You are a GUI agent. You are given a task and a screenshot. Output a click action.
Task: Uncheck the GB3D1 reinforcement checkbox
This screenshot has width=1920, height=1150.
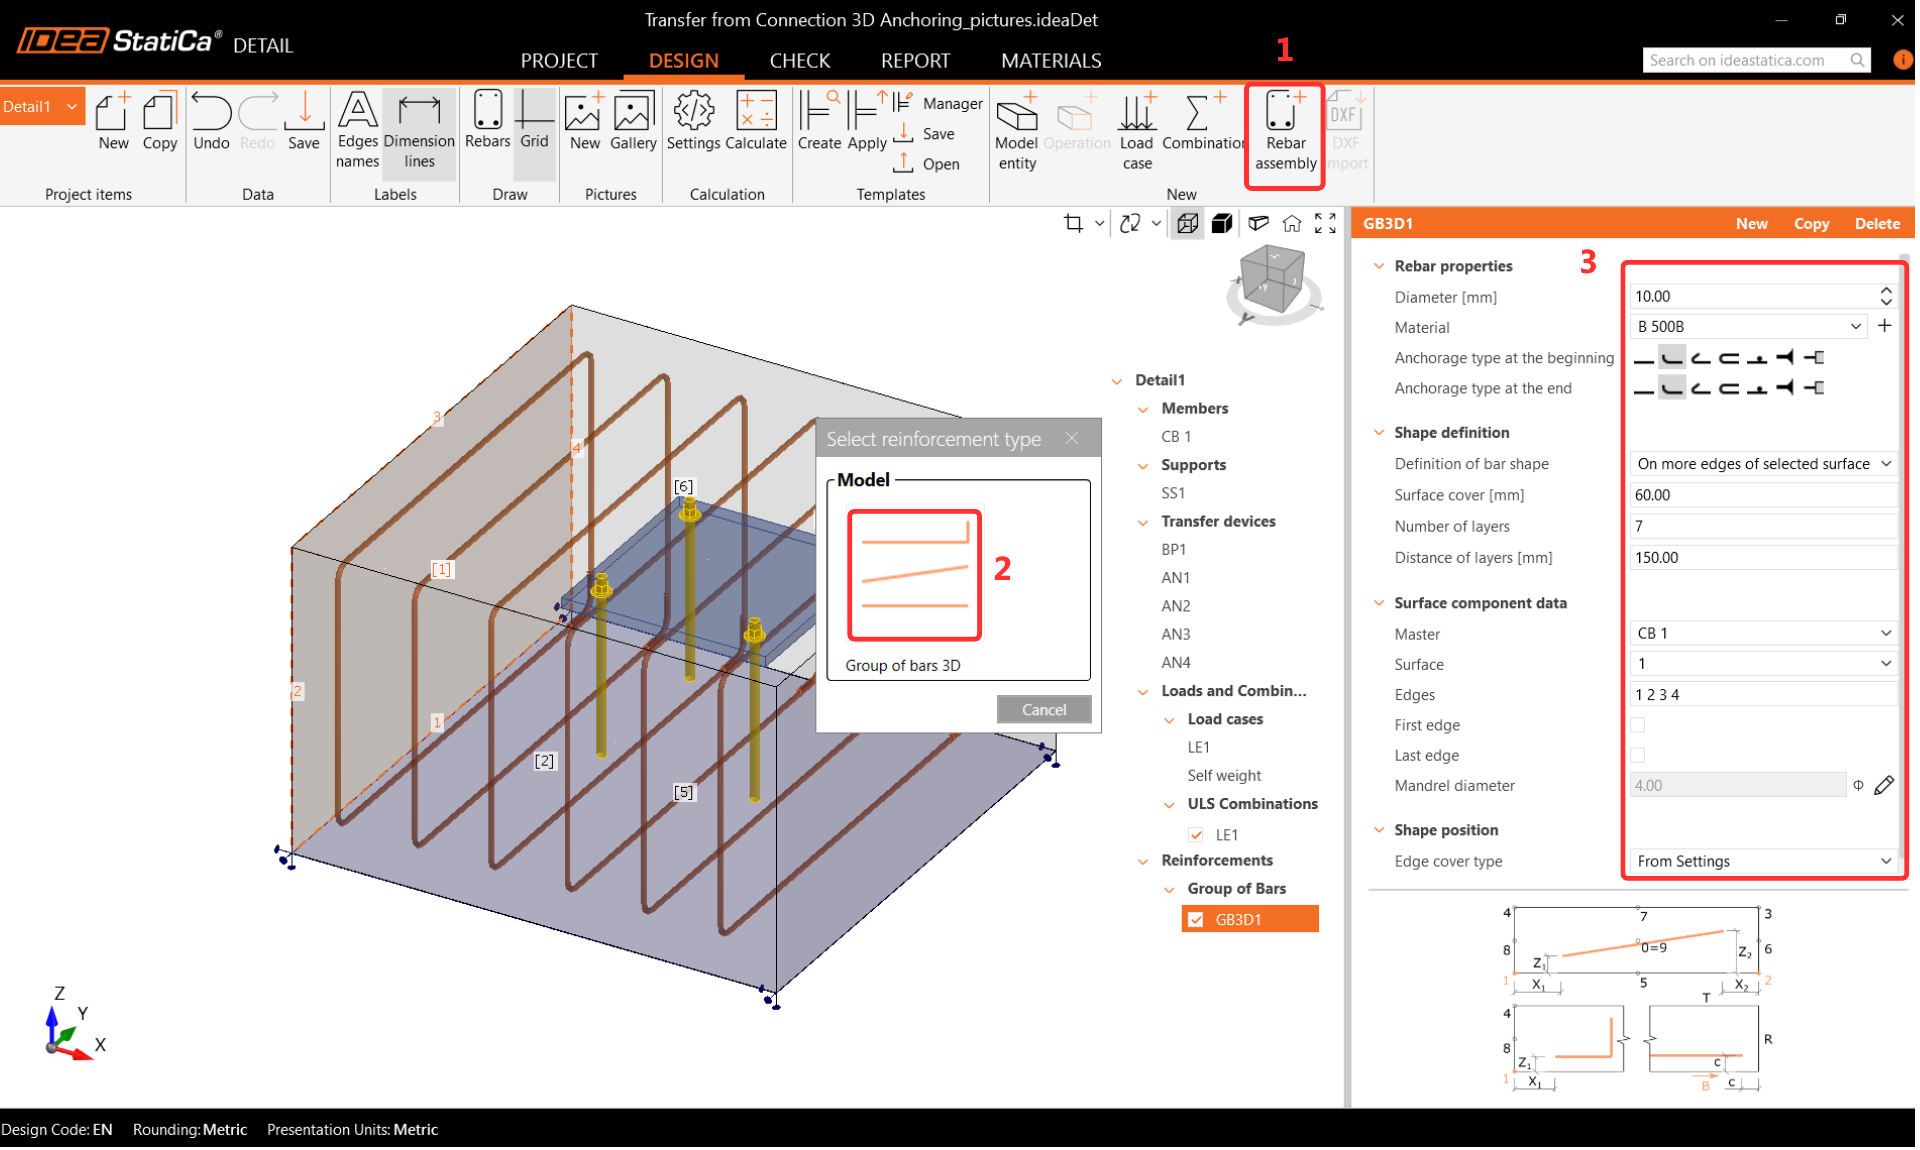click(1195, 920)
